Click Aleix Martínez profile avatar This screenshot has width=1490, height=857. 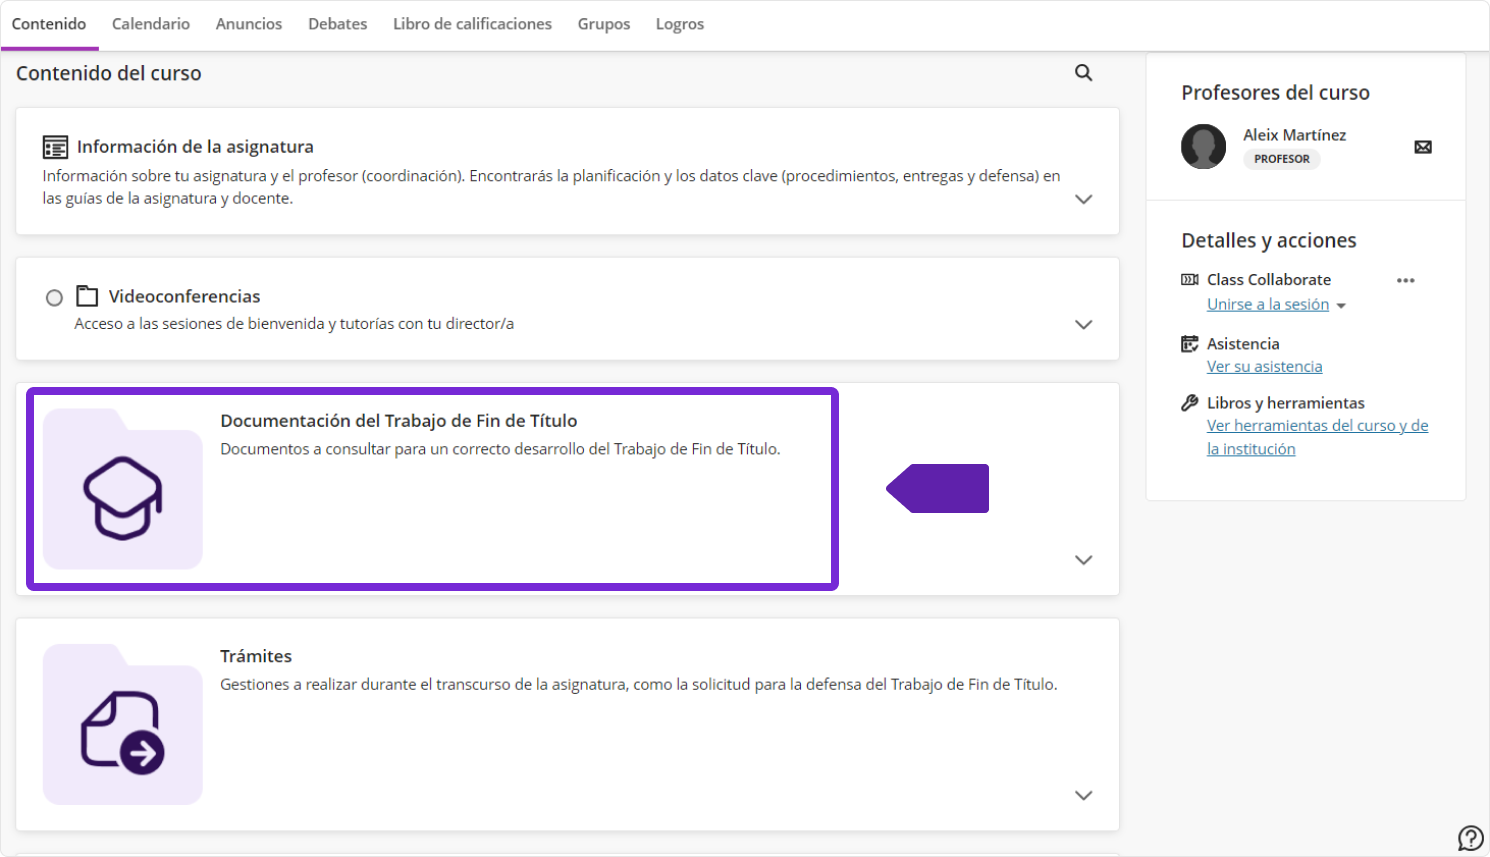1203,147
